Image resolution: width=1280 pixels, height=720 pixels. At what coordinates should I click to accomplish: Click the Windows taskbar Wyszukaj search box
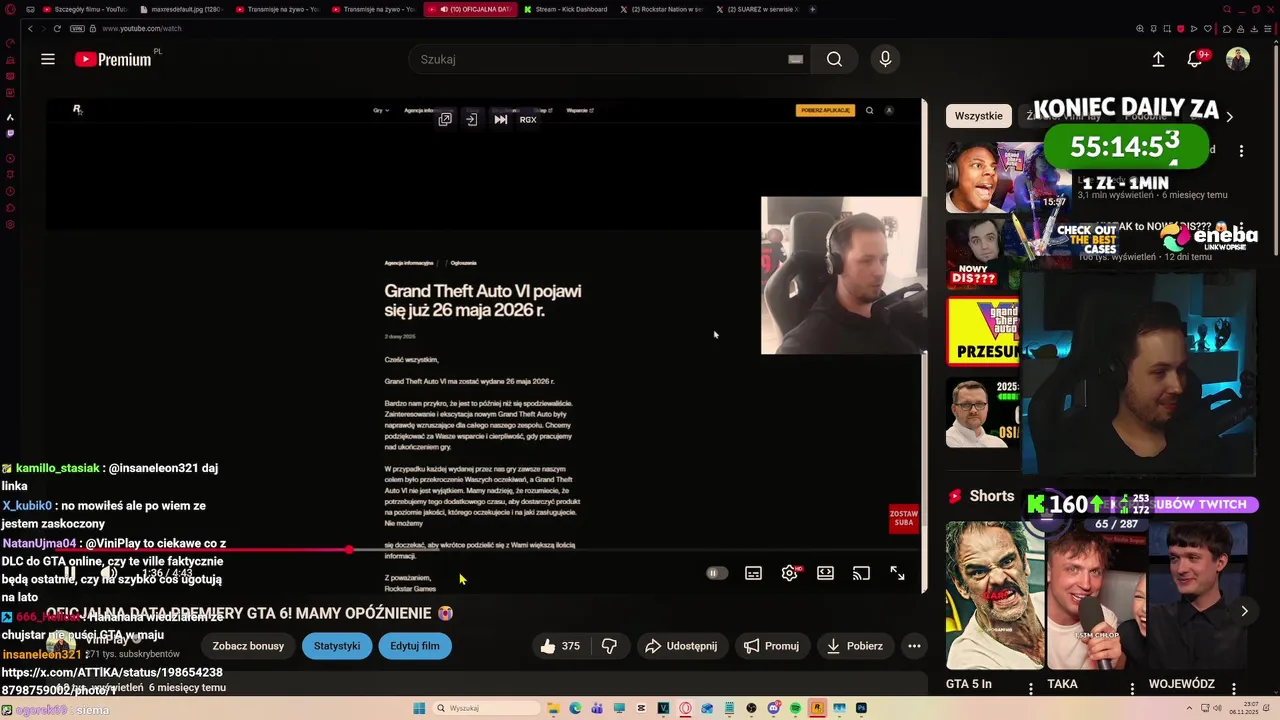(x=485, y=708)
